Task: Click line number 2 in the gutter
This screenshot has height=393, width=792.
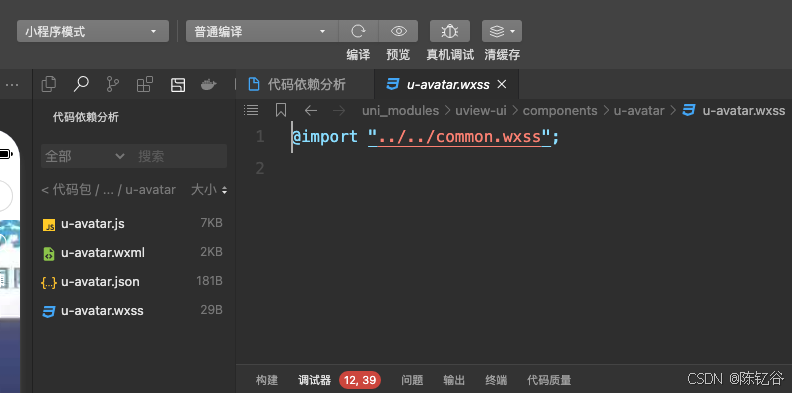Action: coord(260,168)
